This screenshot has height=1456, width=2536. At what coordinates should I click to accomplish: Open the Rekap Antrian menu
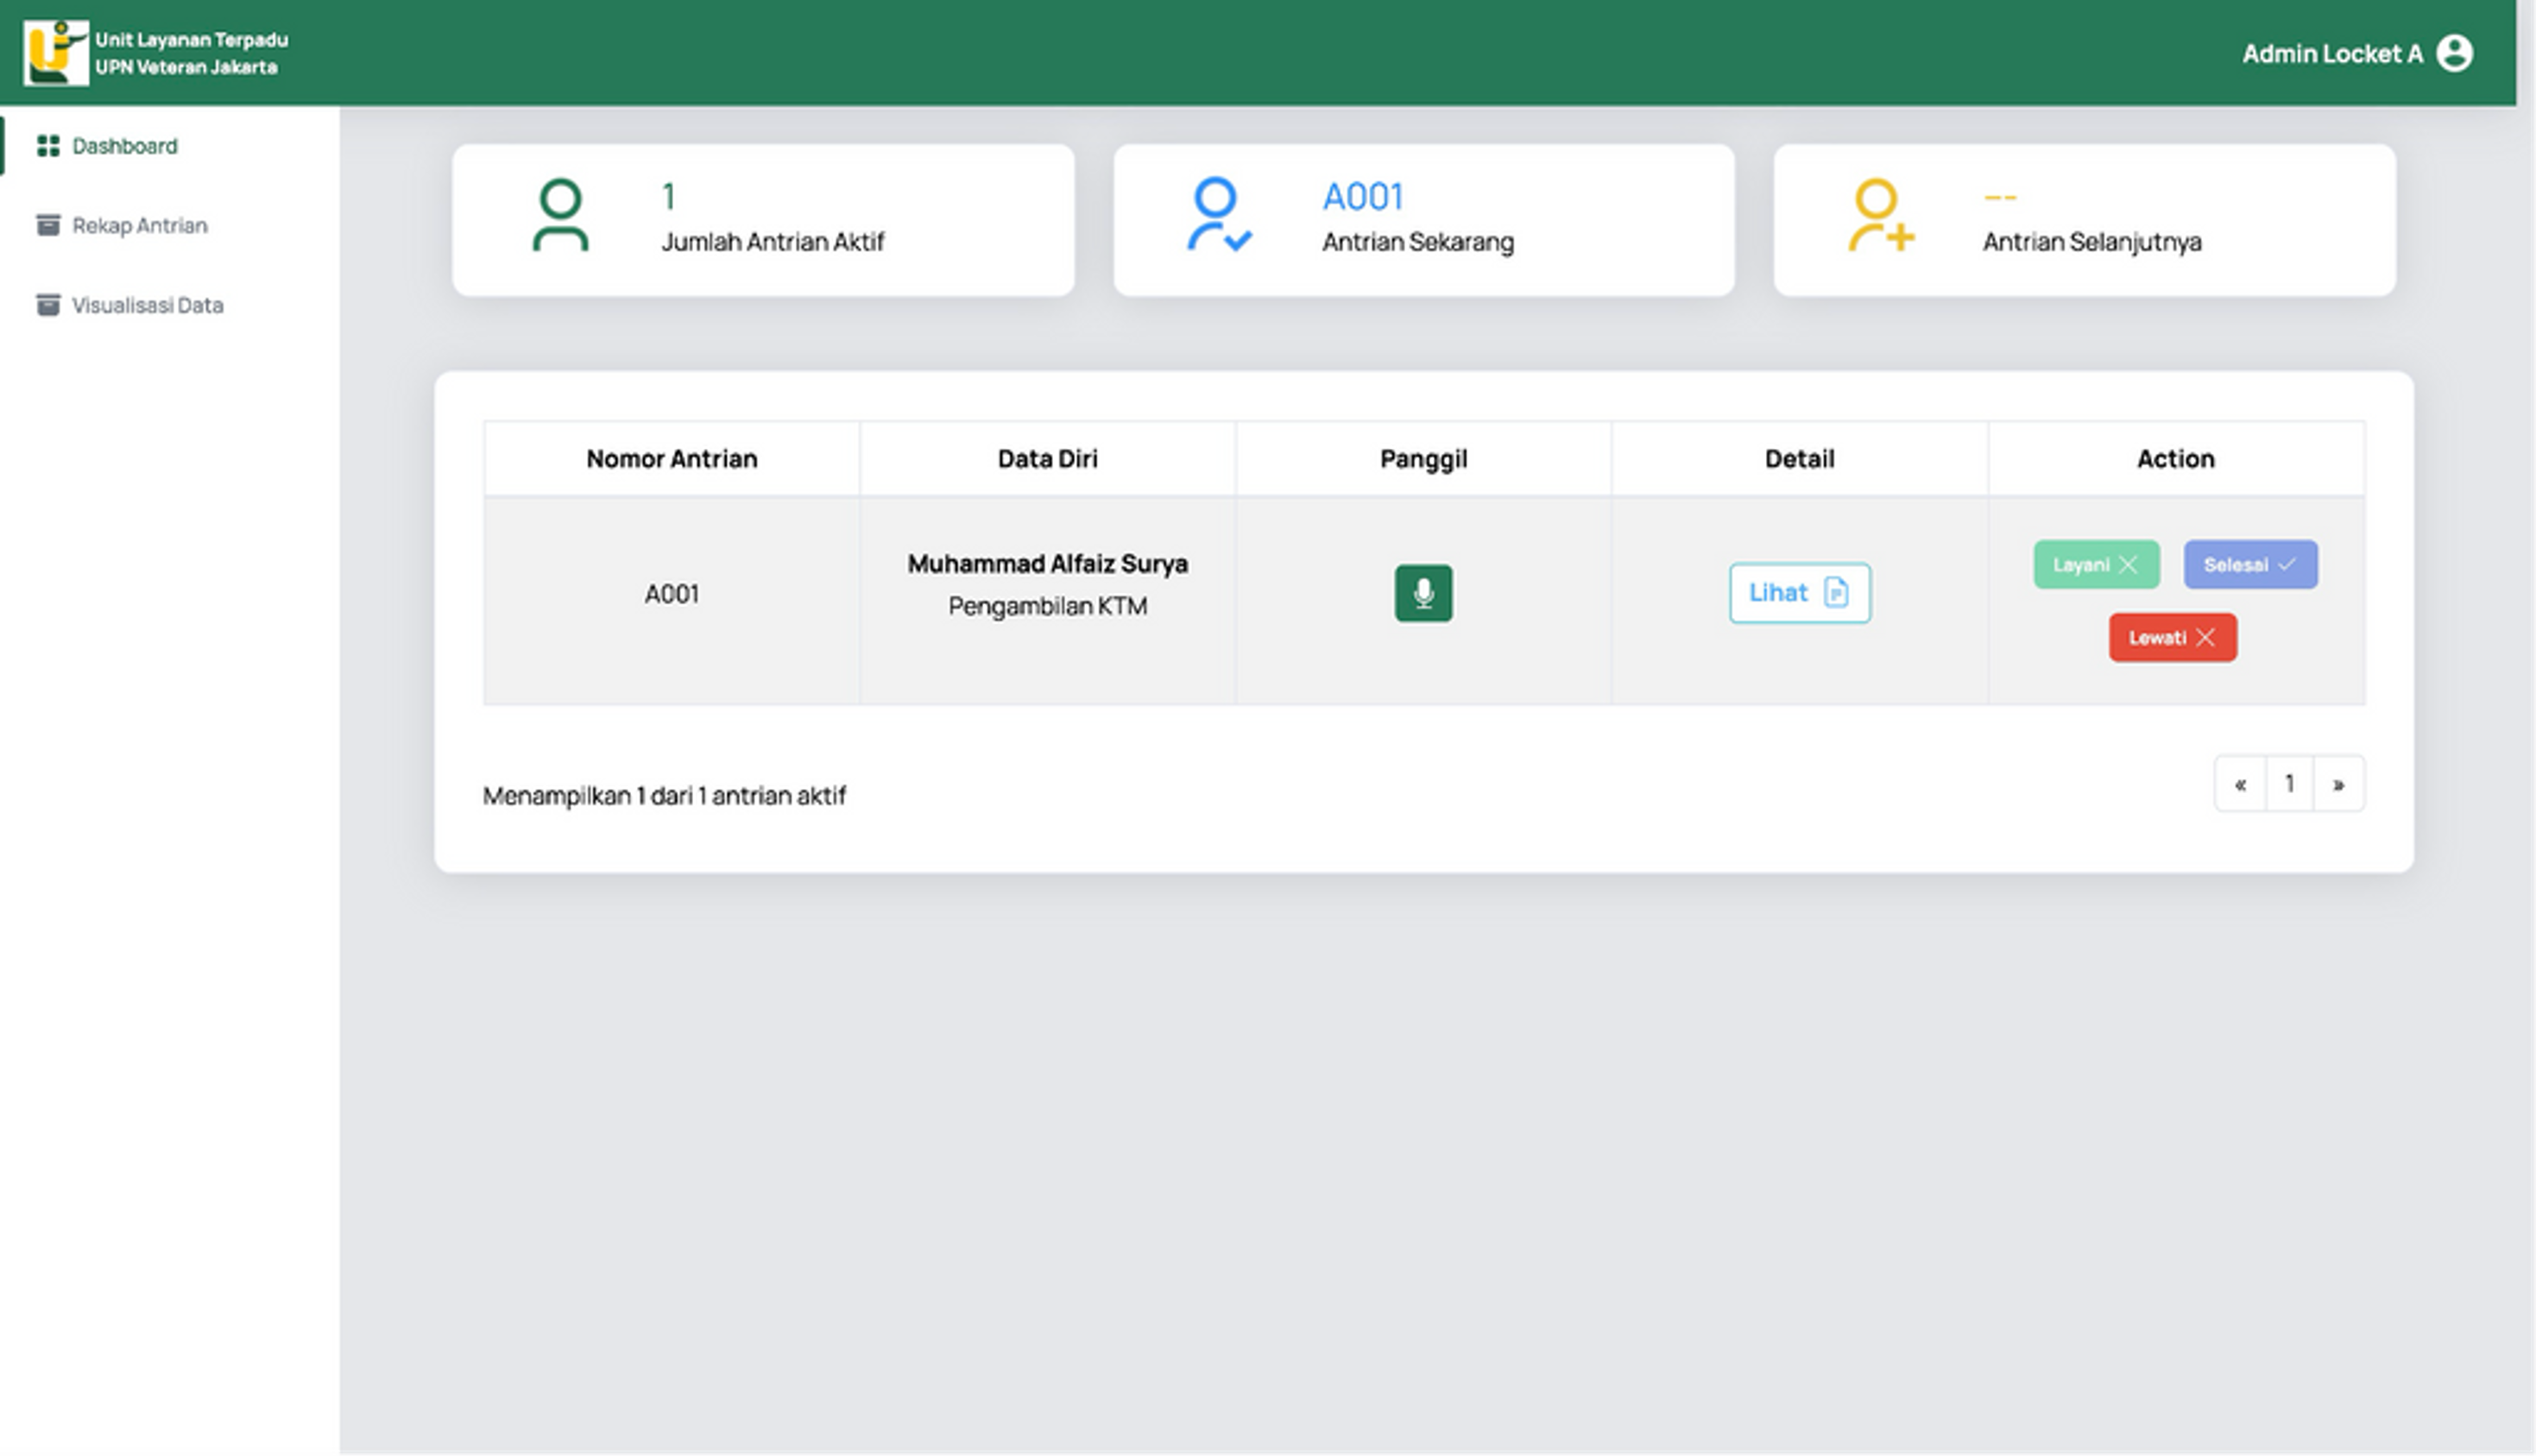(x=139, y=226)
